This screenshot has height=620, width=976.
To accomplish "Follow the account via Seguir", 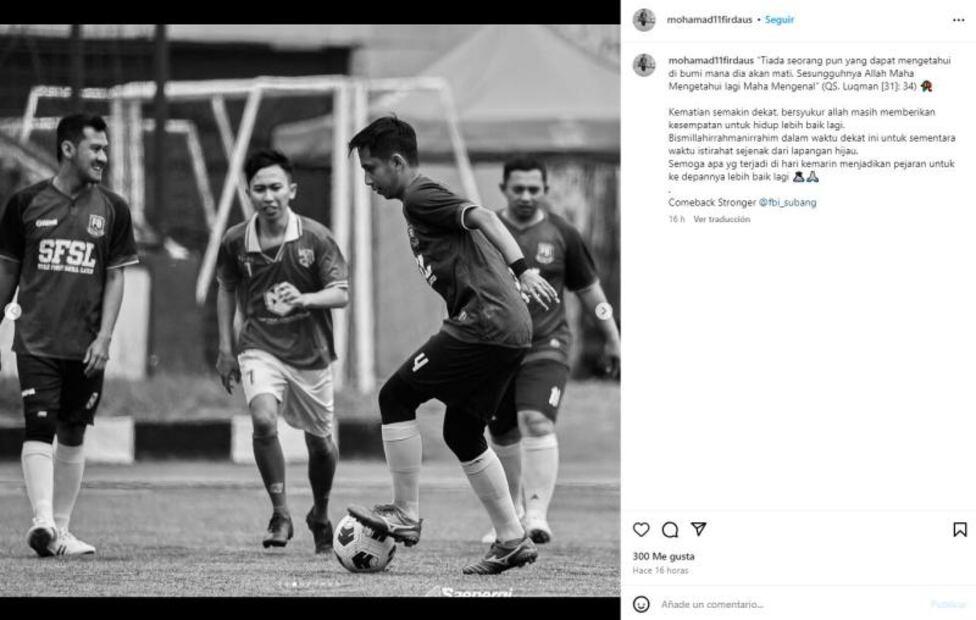I will [779, 20].
